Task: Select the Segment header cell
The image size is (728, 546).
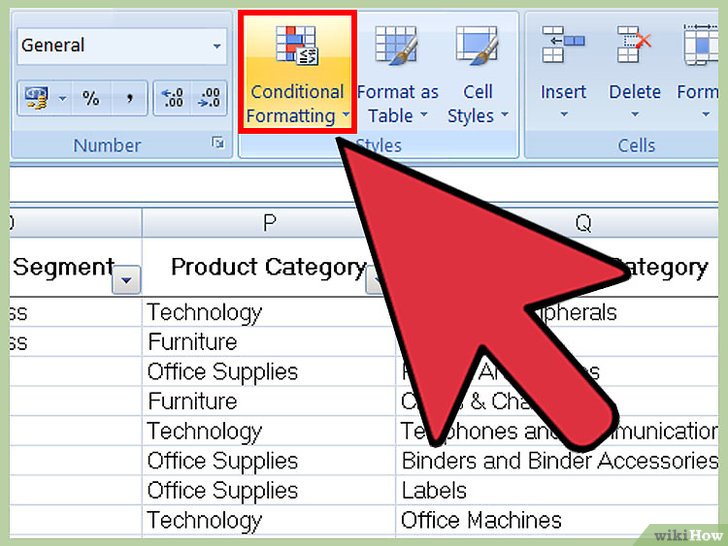Action: coord(76,267)
